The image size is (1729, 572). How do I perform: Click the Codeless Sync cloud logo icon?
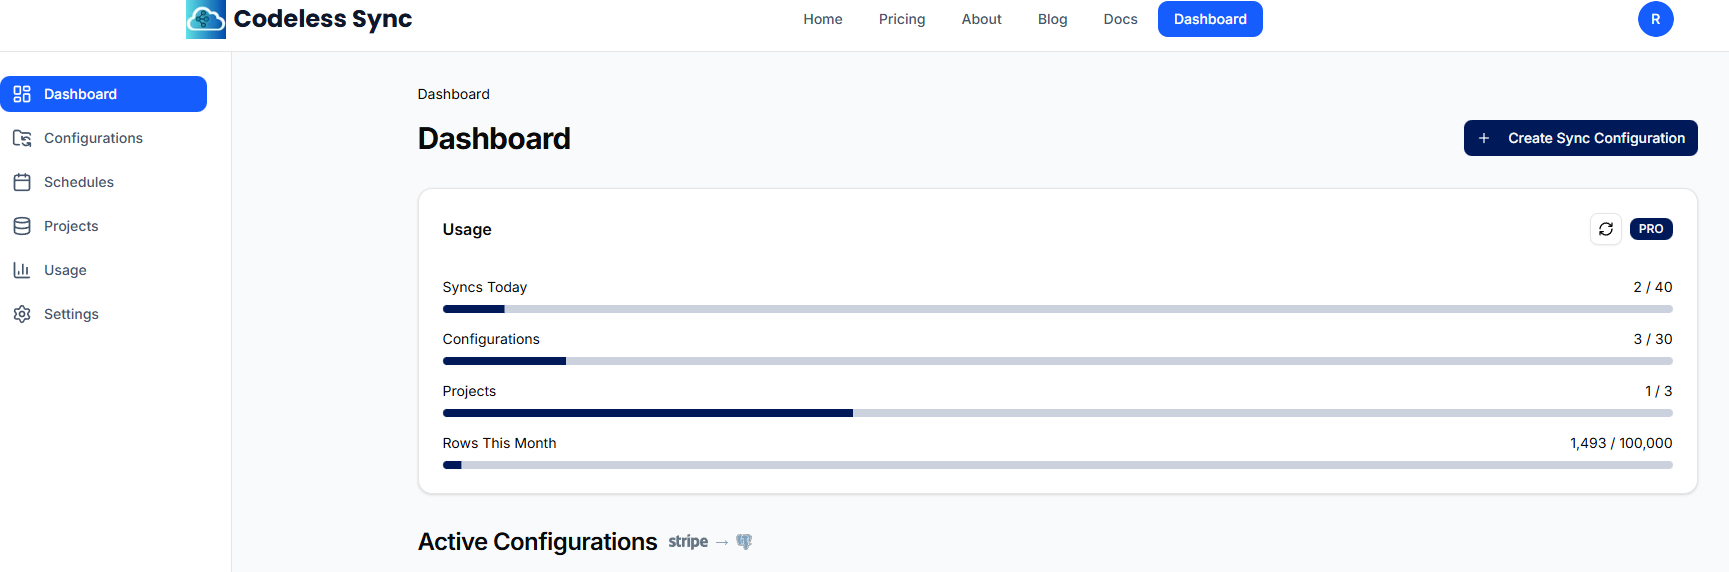(206, 19)
